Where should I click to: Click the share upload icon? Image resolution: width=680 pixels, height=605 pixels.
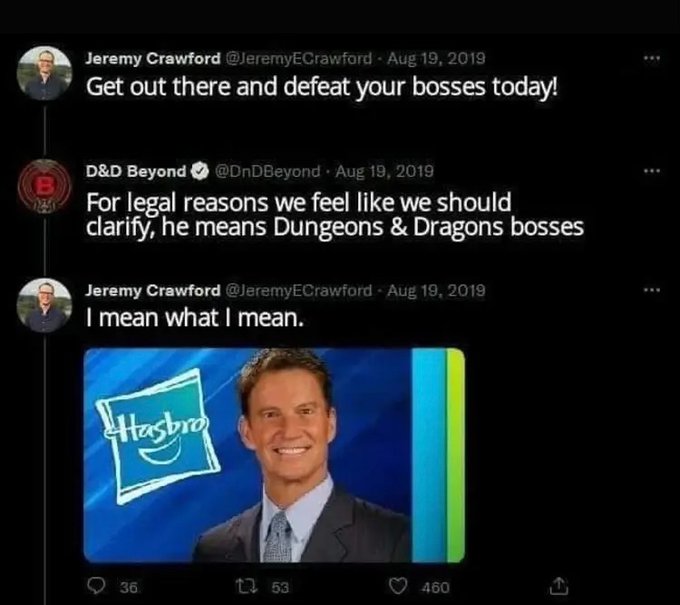tap(558, 586)
